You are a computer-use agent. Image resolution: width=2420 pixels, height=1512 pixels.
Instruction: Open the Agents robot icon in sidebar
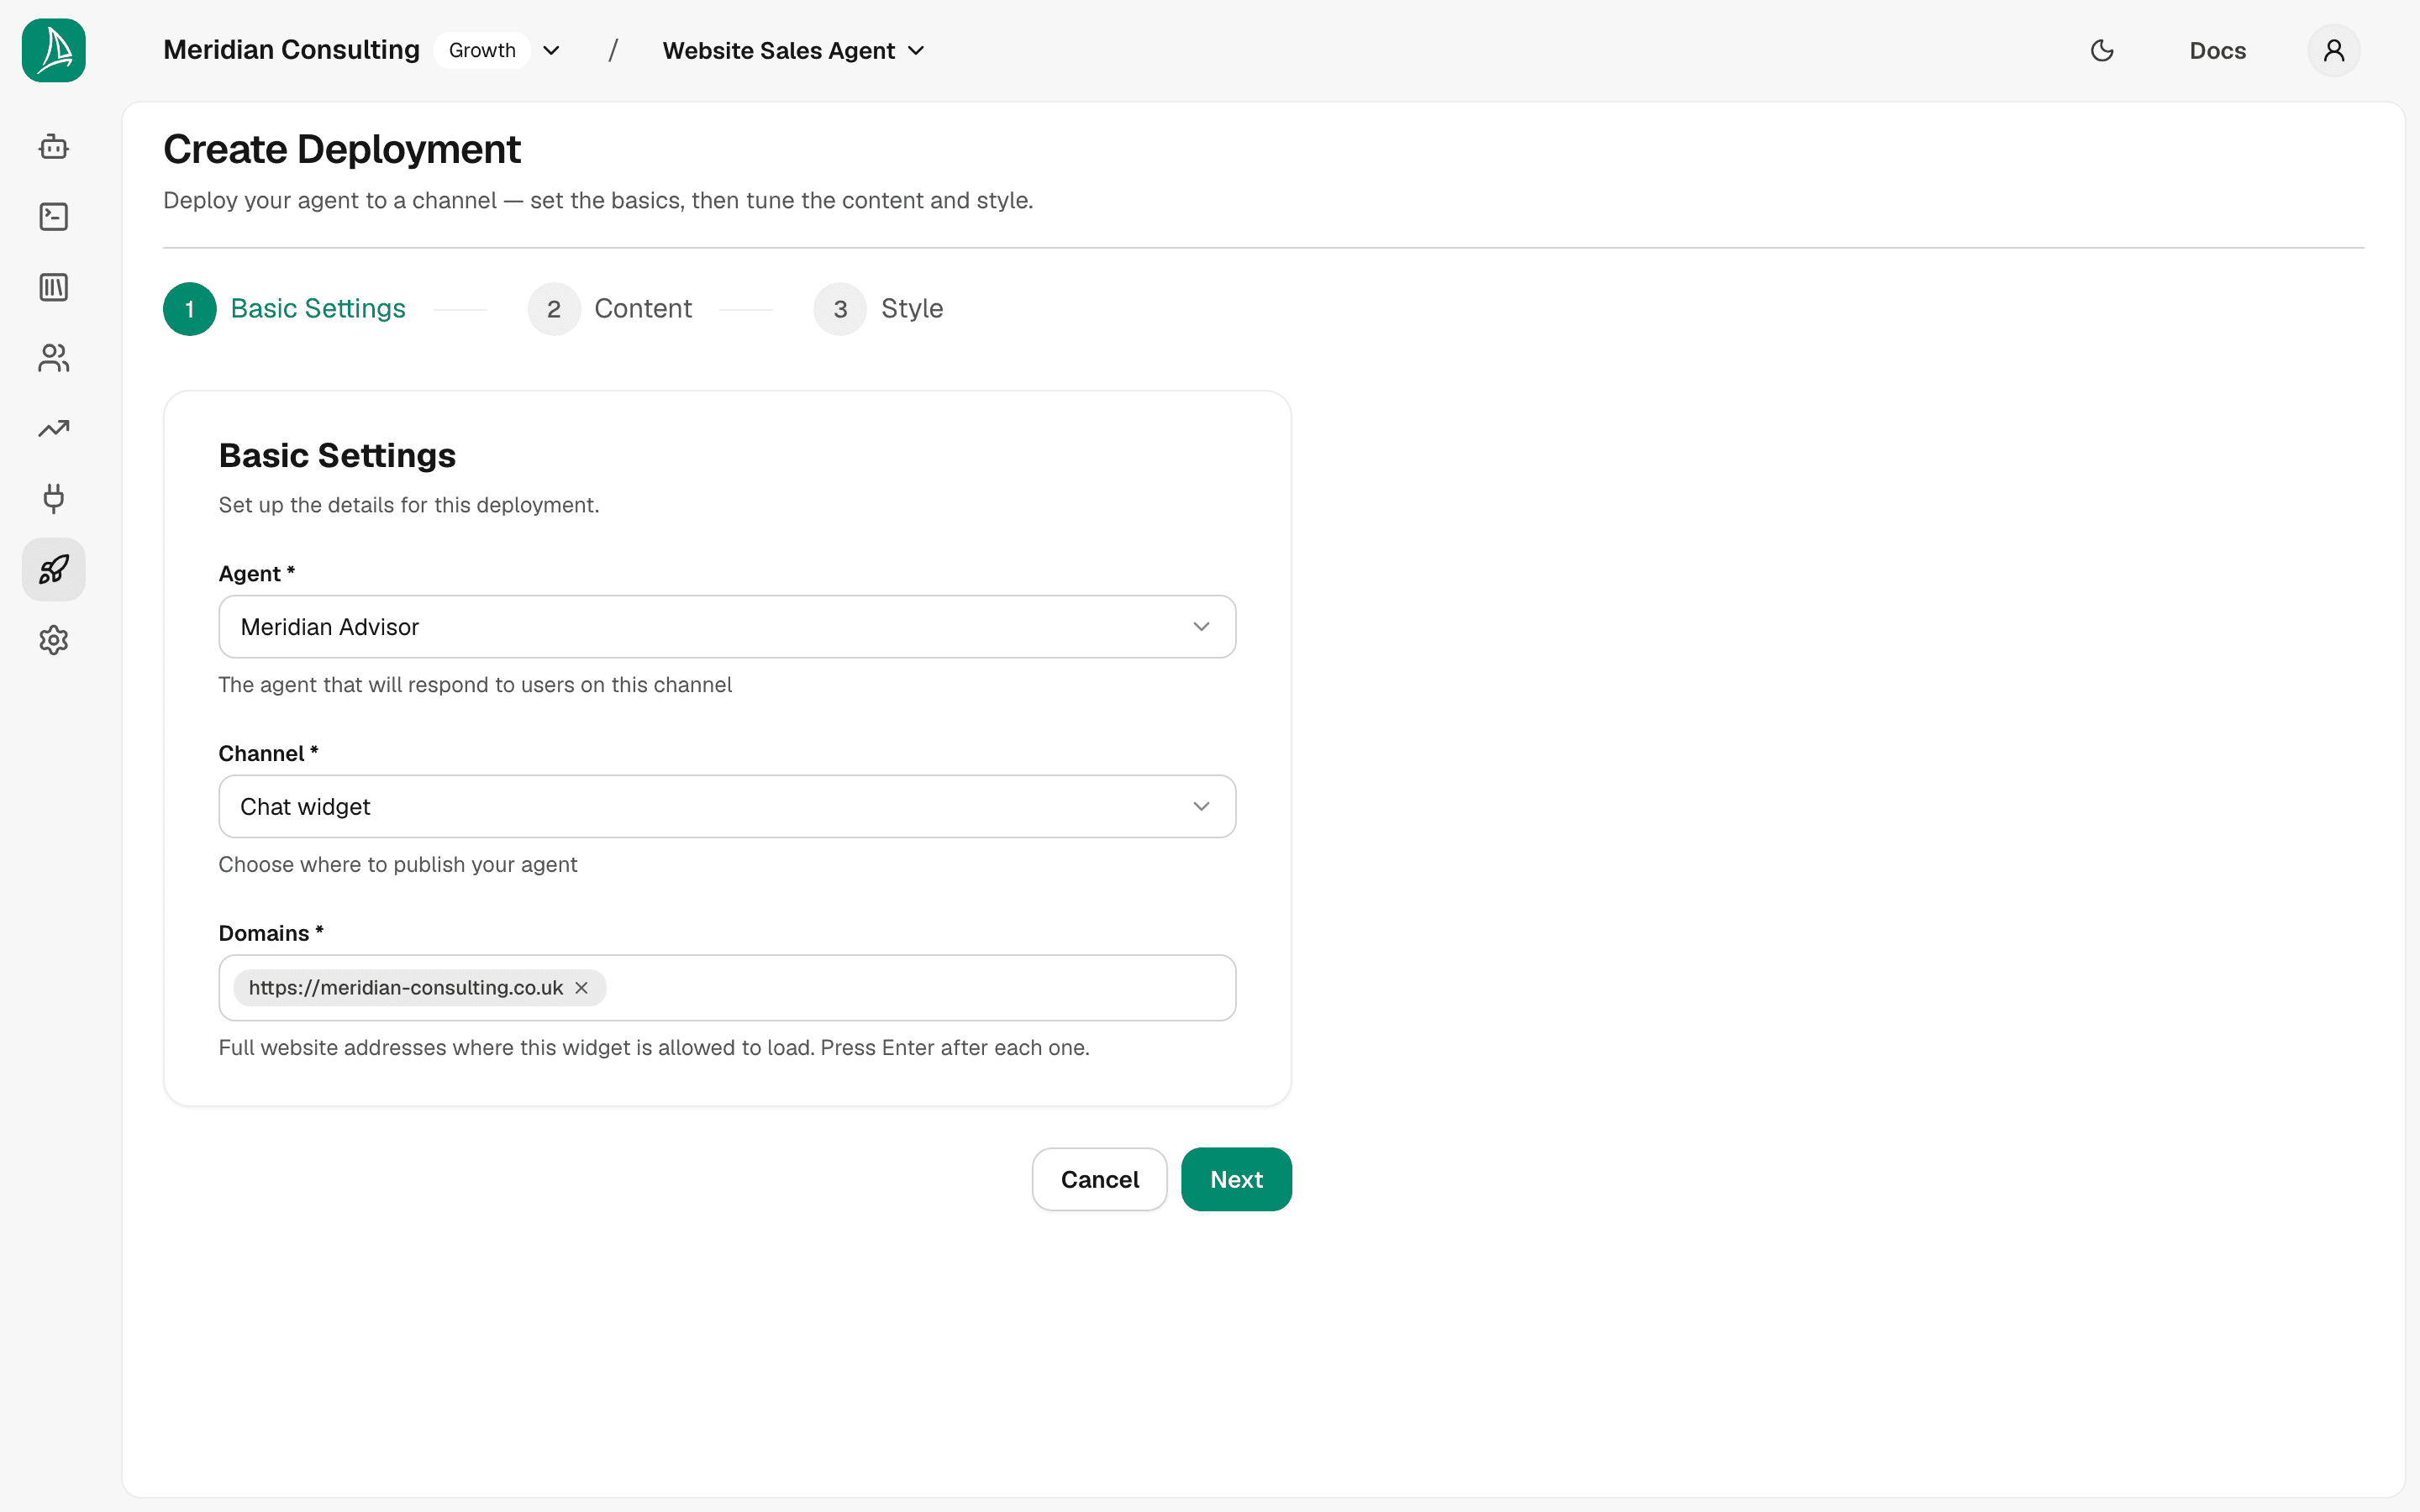click(53, 147)
